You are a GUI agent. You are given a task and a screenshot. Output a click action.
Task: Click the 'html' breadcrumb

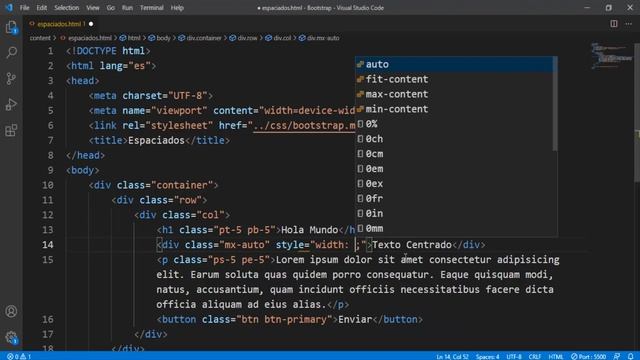[x=130, y=38]
